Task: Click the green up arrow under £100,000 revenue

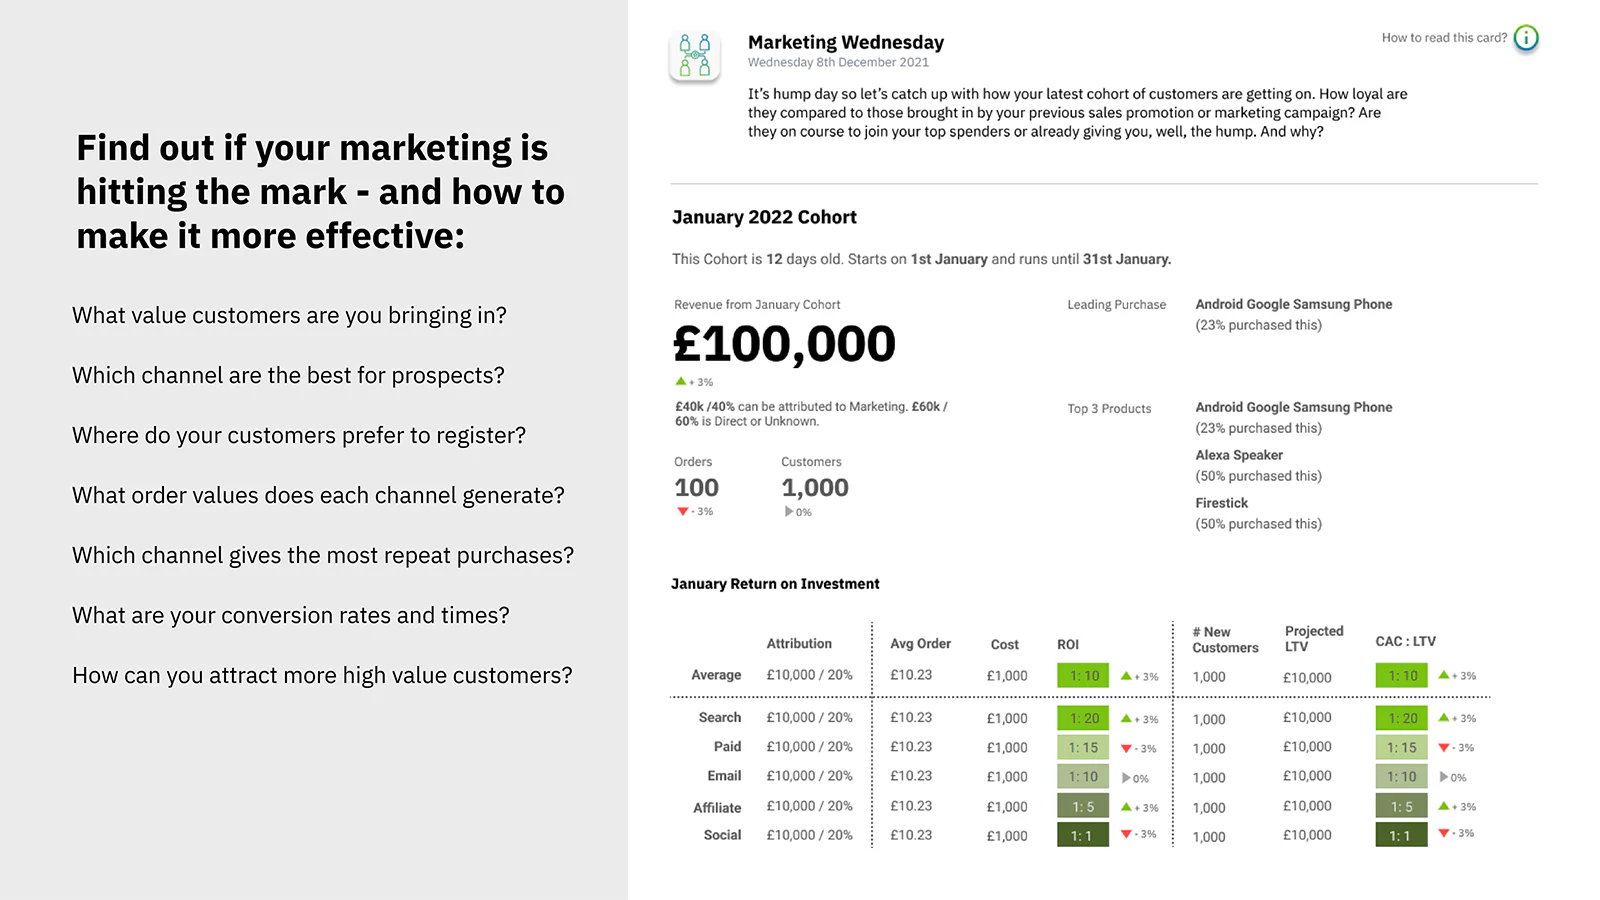Action: coord(681,381)
